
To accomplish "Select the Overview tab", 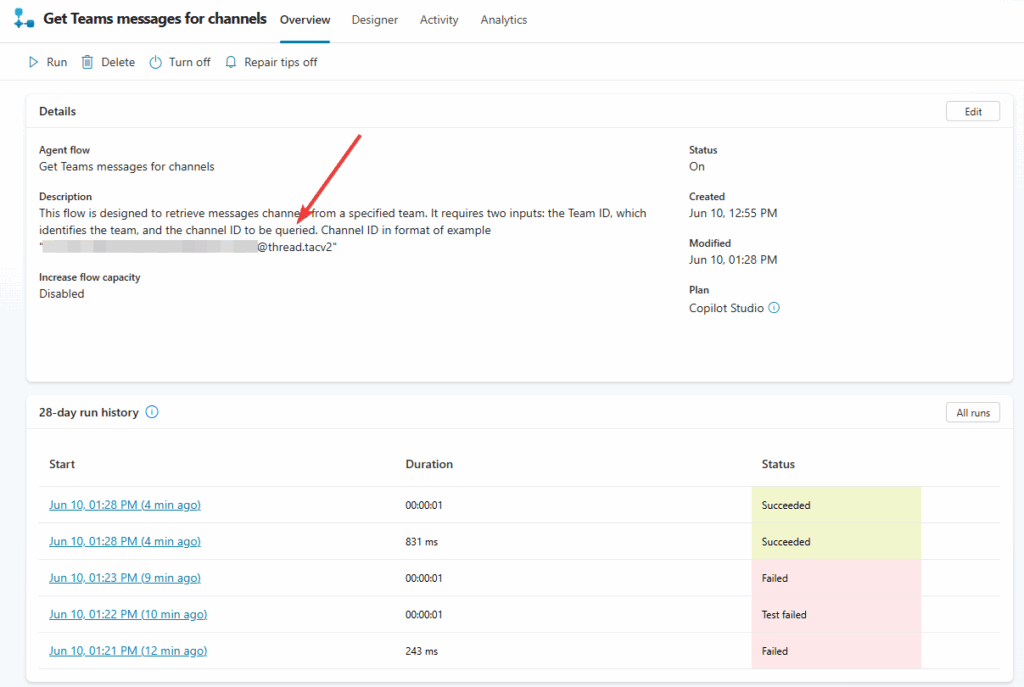I will (305, 20).
